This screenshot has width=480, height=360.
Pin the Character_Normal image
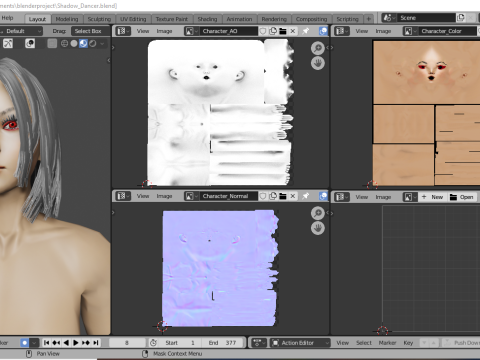[x=305, y=196]
